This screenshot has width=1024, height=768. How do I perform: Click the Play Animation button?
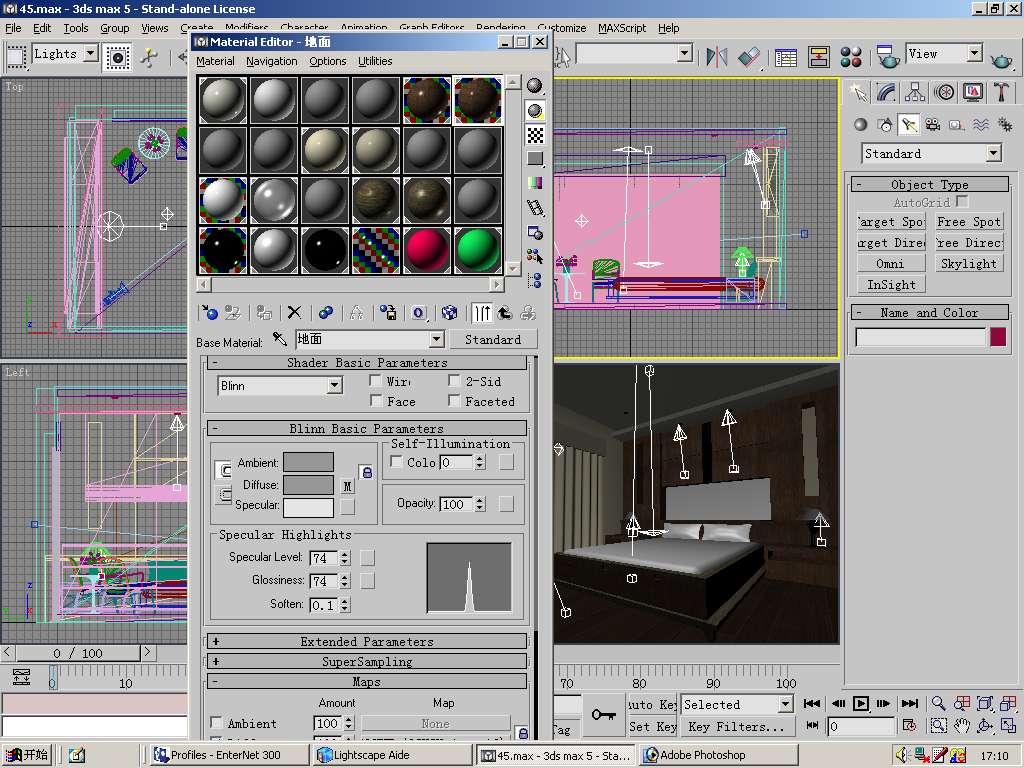pyautogui.click(x=860, y=704)
